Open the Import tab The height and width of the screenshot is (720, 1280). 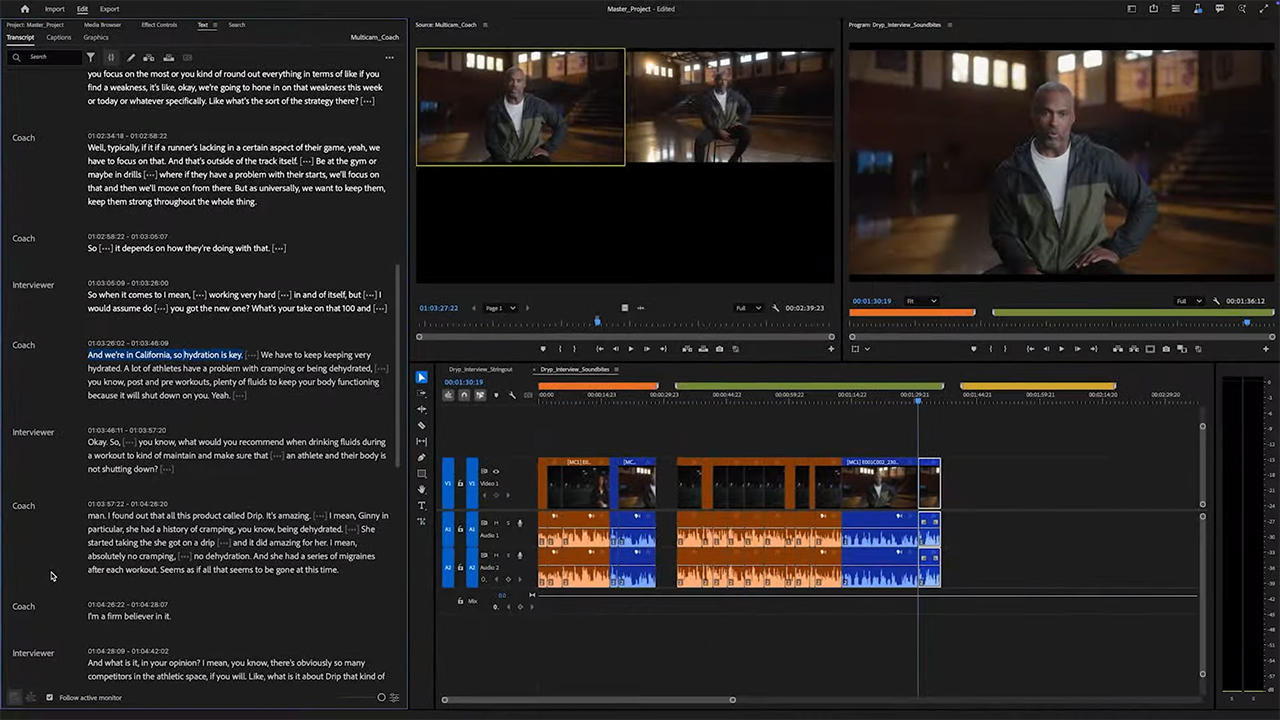55,9
